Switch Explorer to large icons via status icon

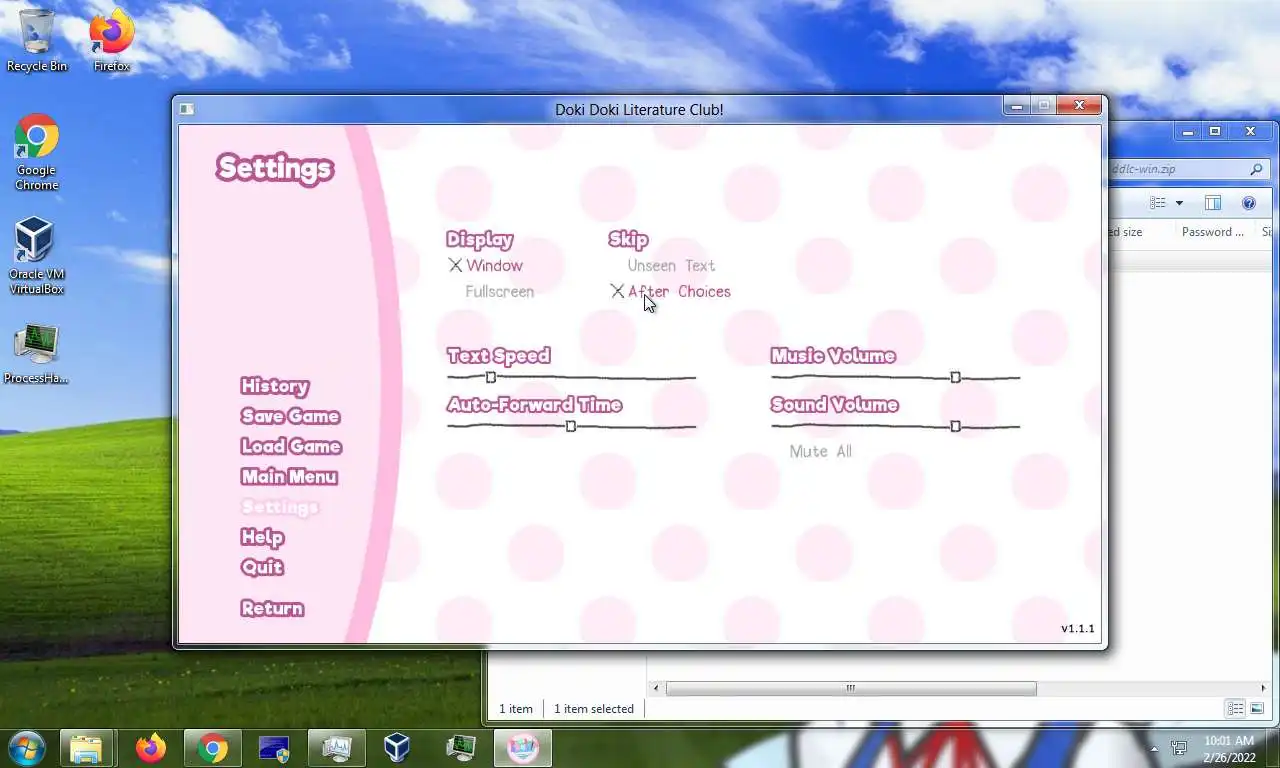tap(1256, 708)
